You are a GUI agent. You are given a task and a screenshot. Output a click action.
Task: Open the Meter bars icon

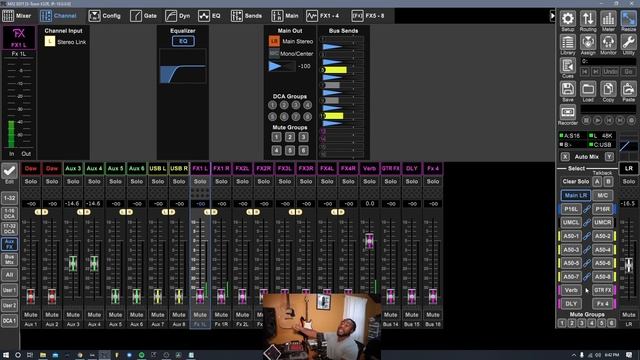click(608, 18)
